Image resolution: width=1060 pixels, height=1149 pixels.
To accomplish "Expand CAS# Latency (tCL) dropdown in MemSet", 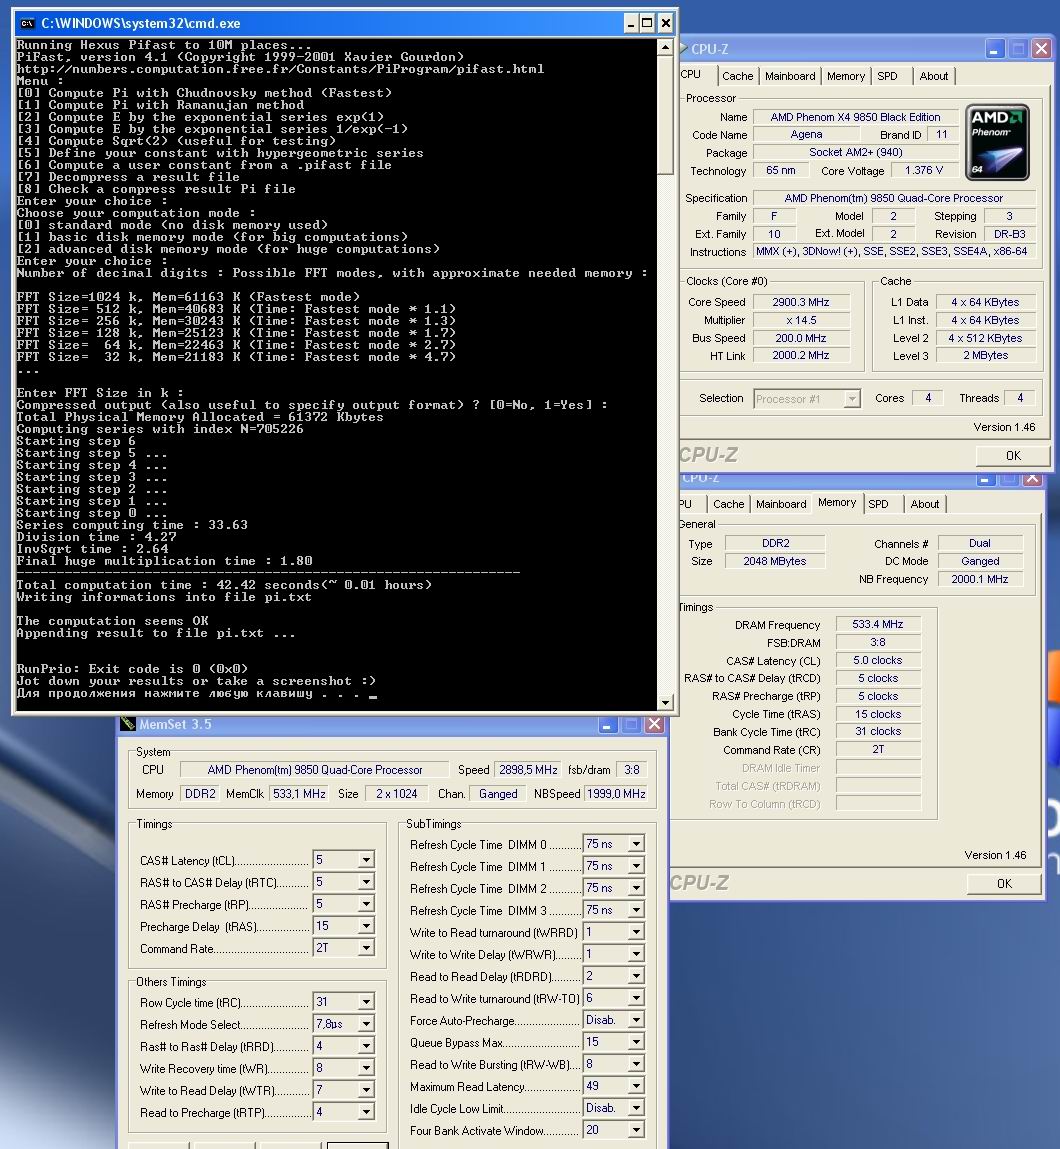I will tap(366, 860).
